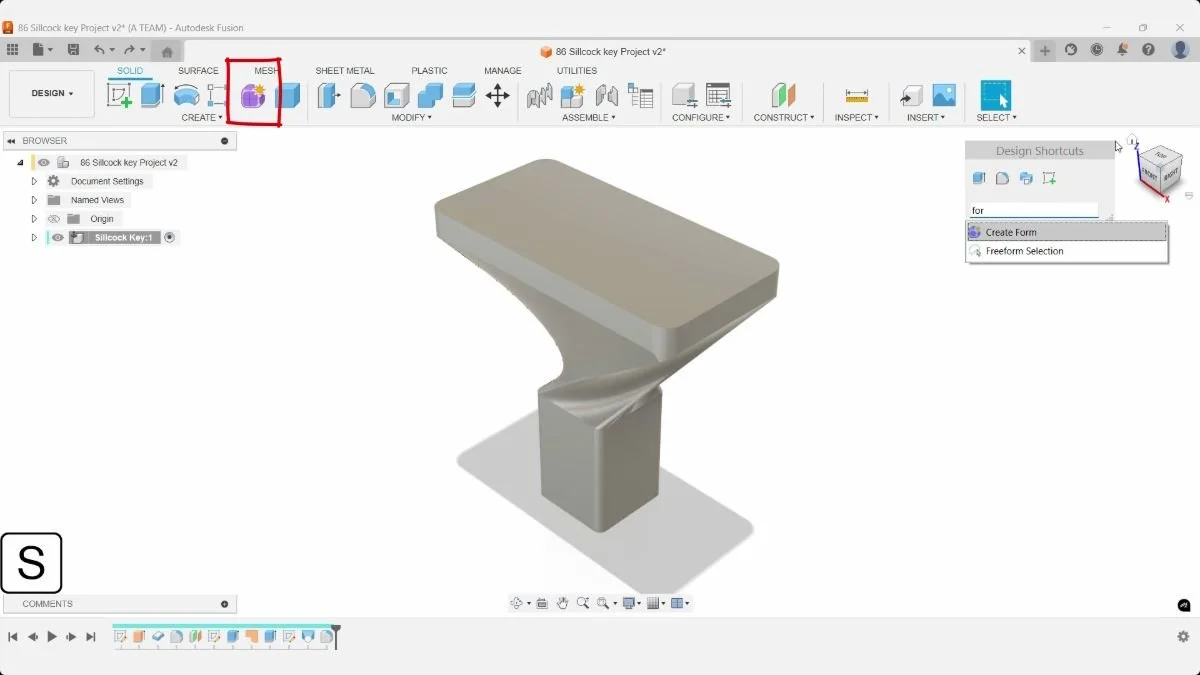Viewport: 1200px width, 675px height.
Task: Switch to the SHEET METAL tab
Action: tap(345, 71)
